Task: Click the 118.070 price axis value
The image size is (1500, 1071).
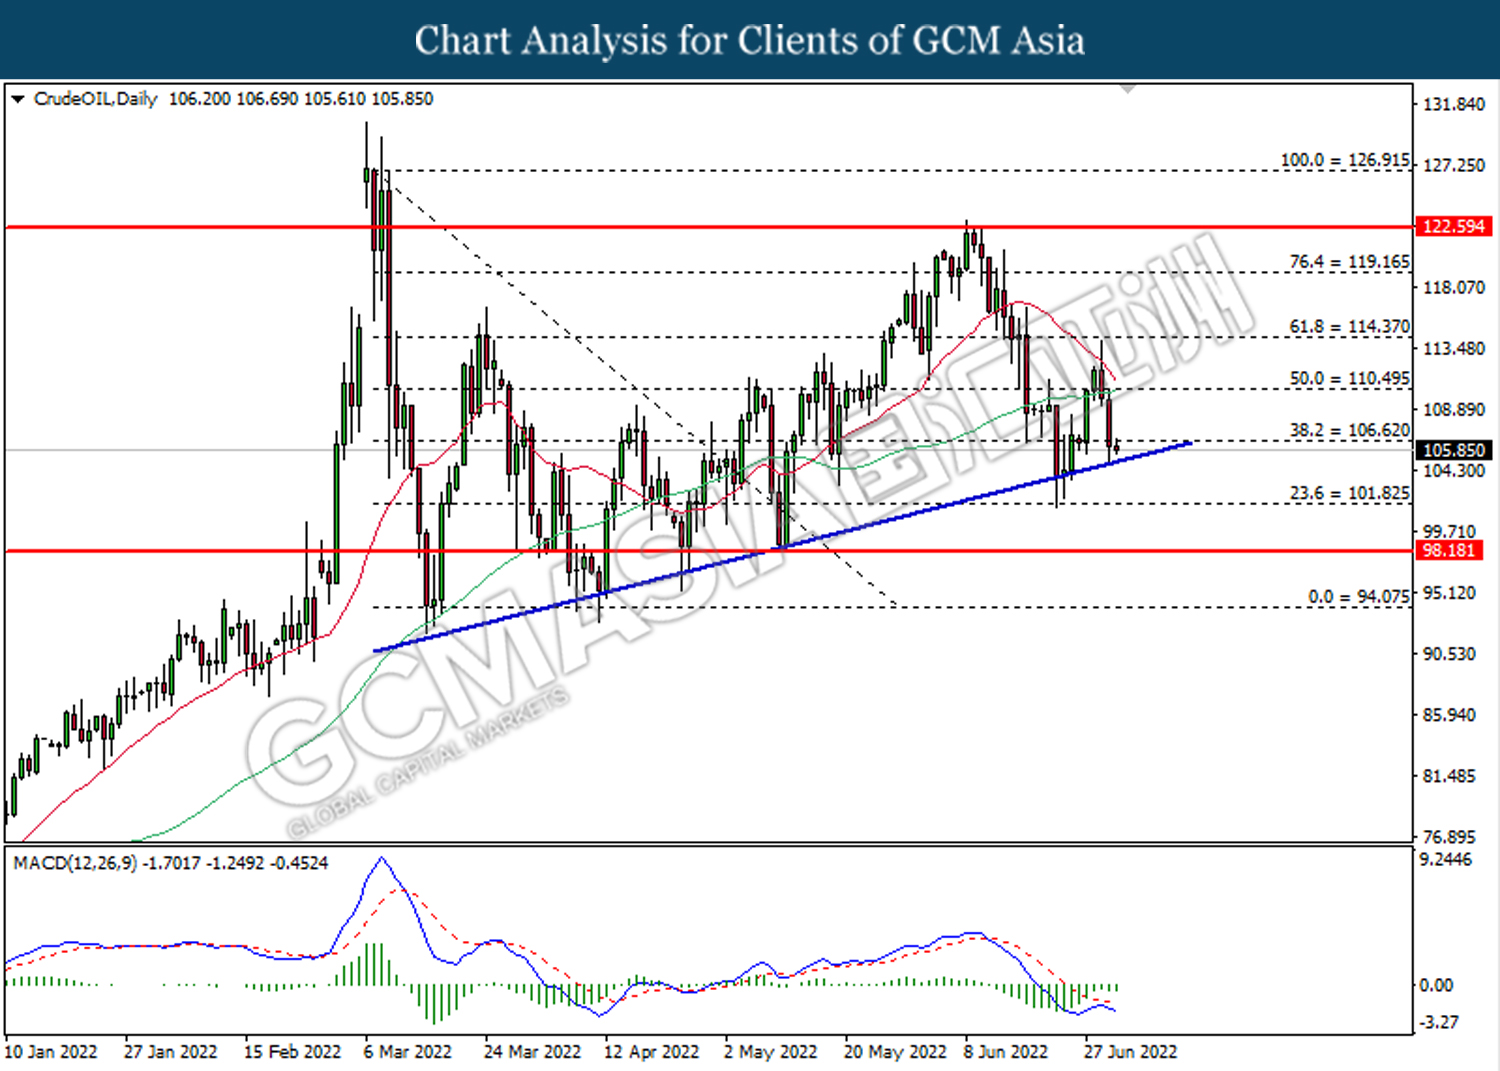Action: click(x=1454, y=287)
